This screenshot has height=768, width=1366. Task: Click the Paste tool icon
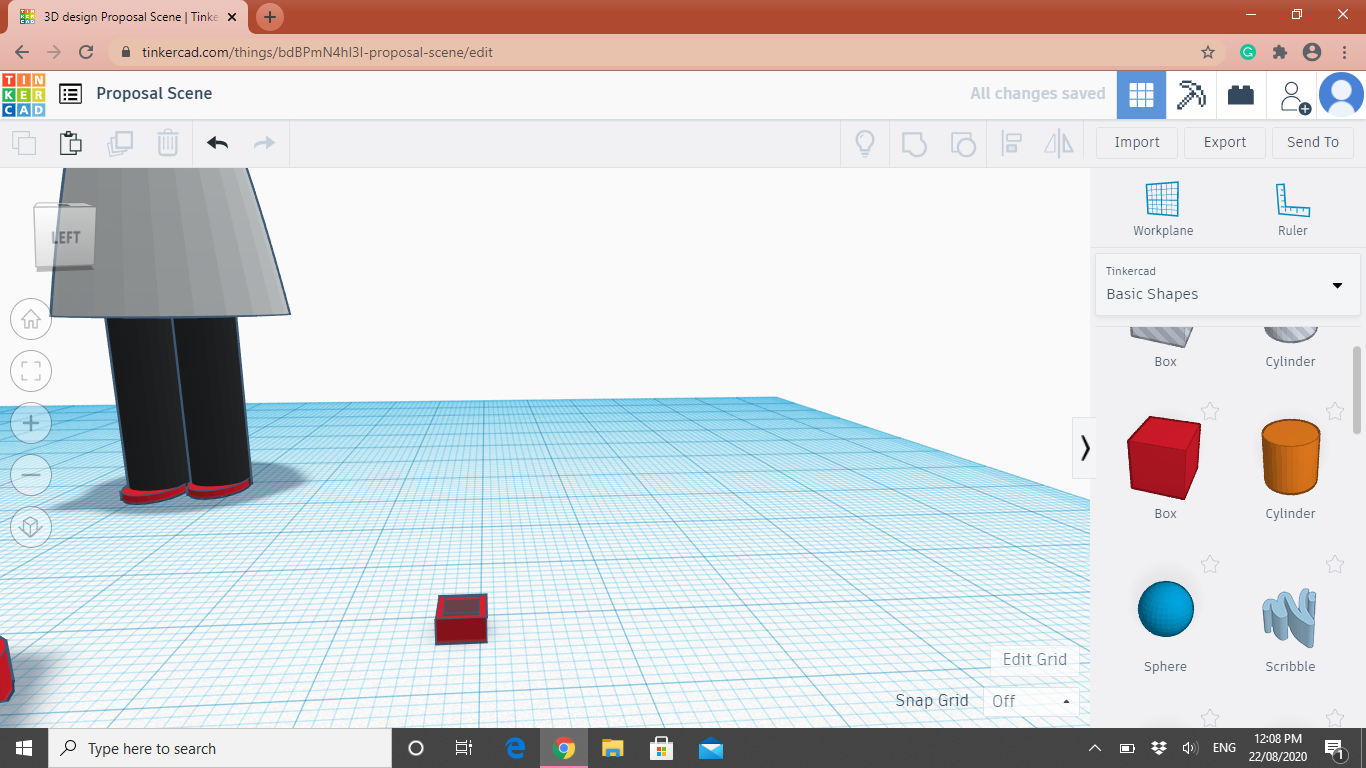pyautogui.click(x=71, y=143)
